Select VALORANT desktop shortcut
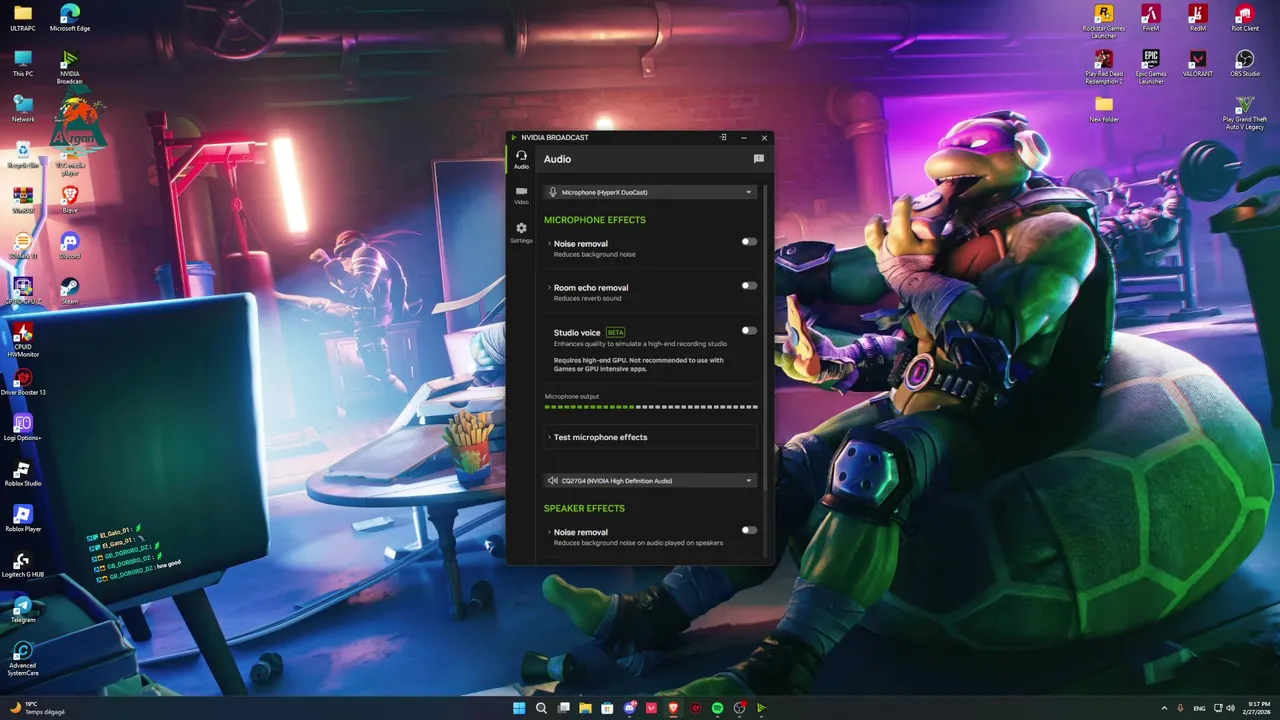 1198,63
